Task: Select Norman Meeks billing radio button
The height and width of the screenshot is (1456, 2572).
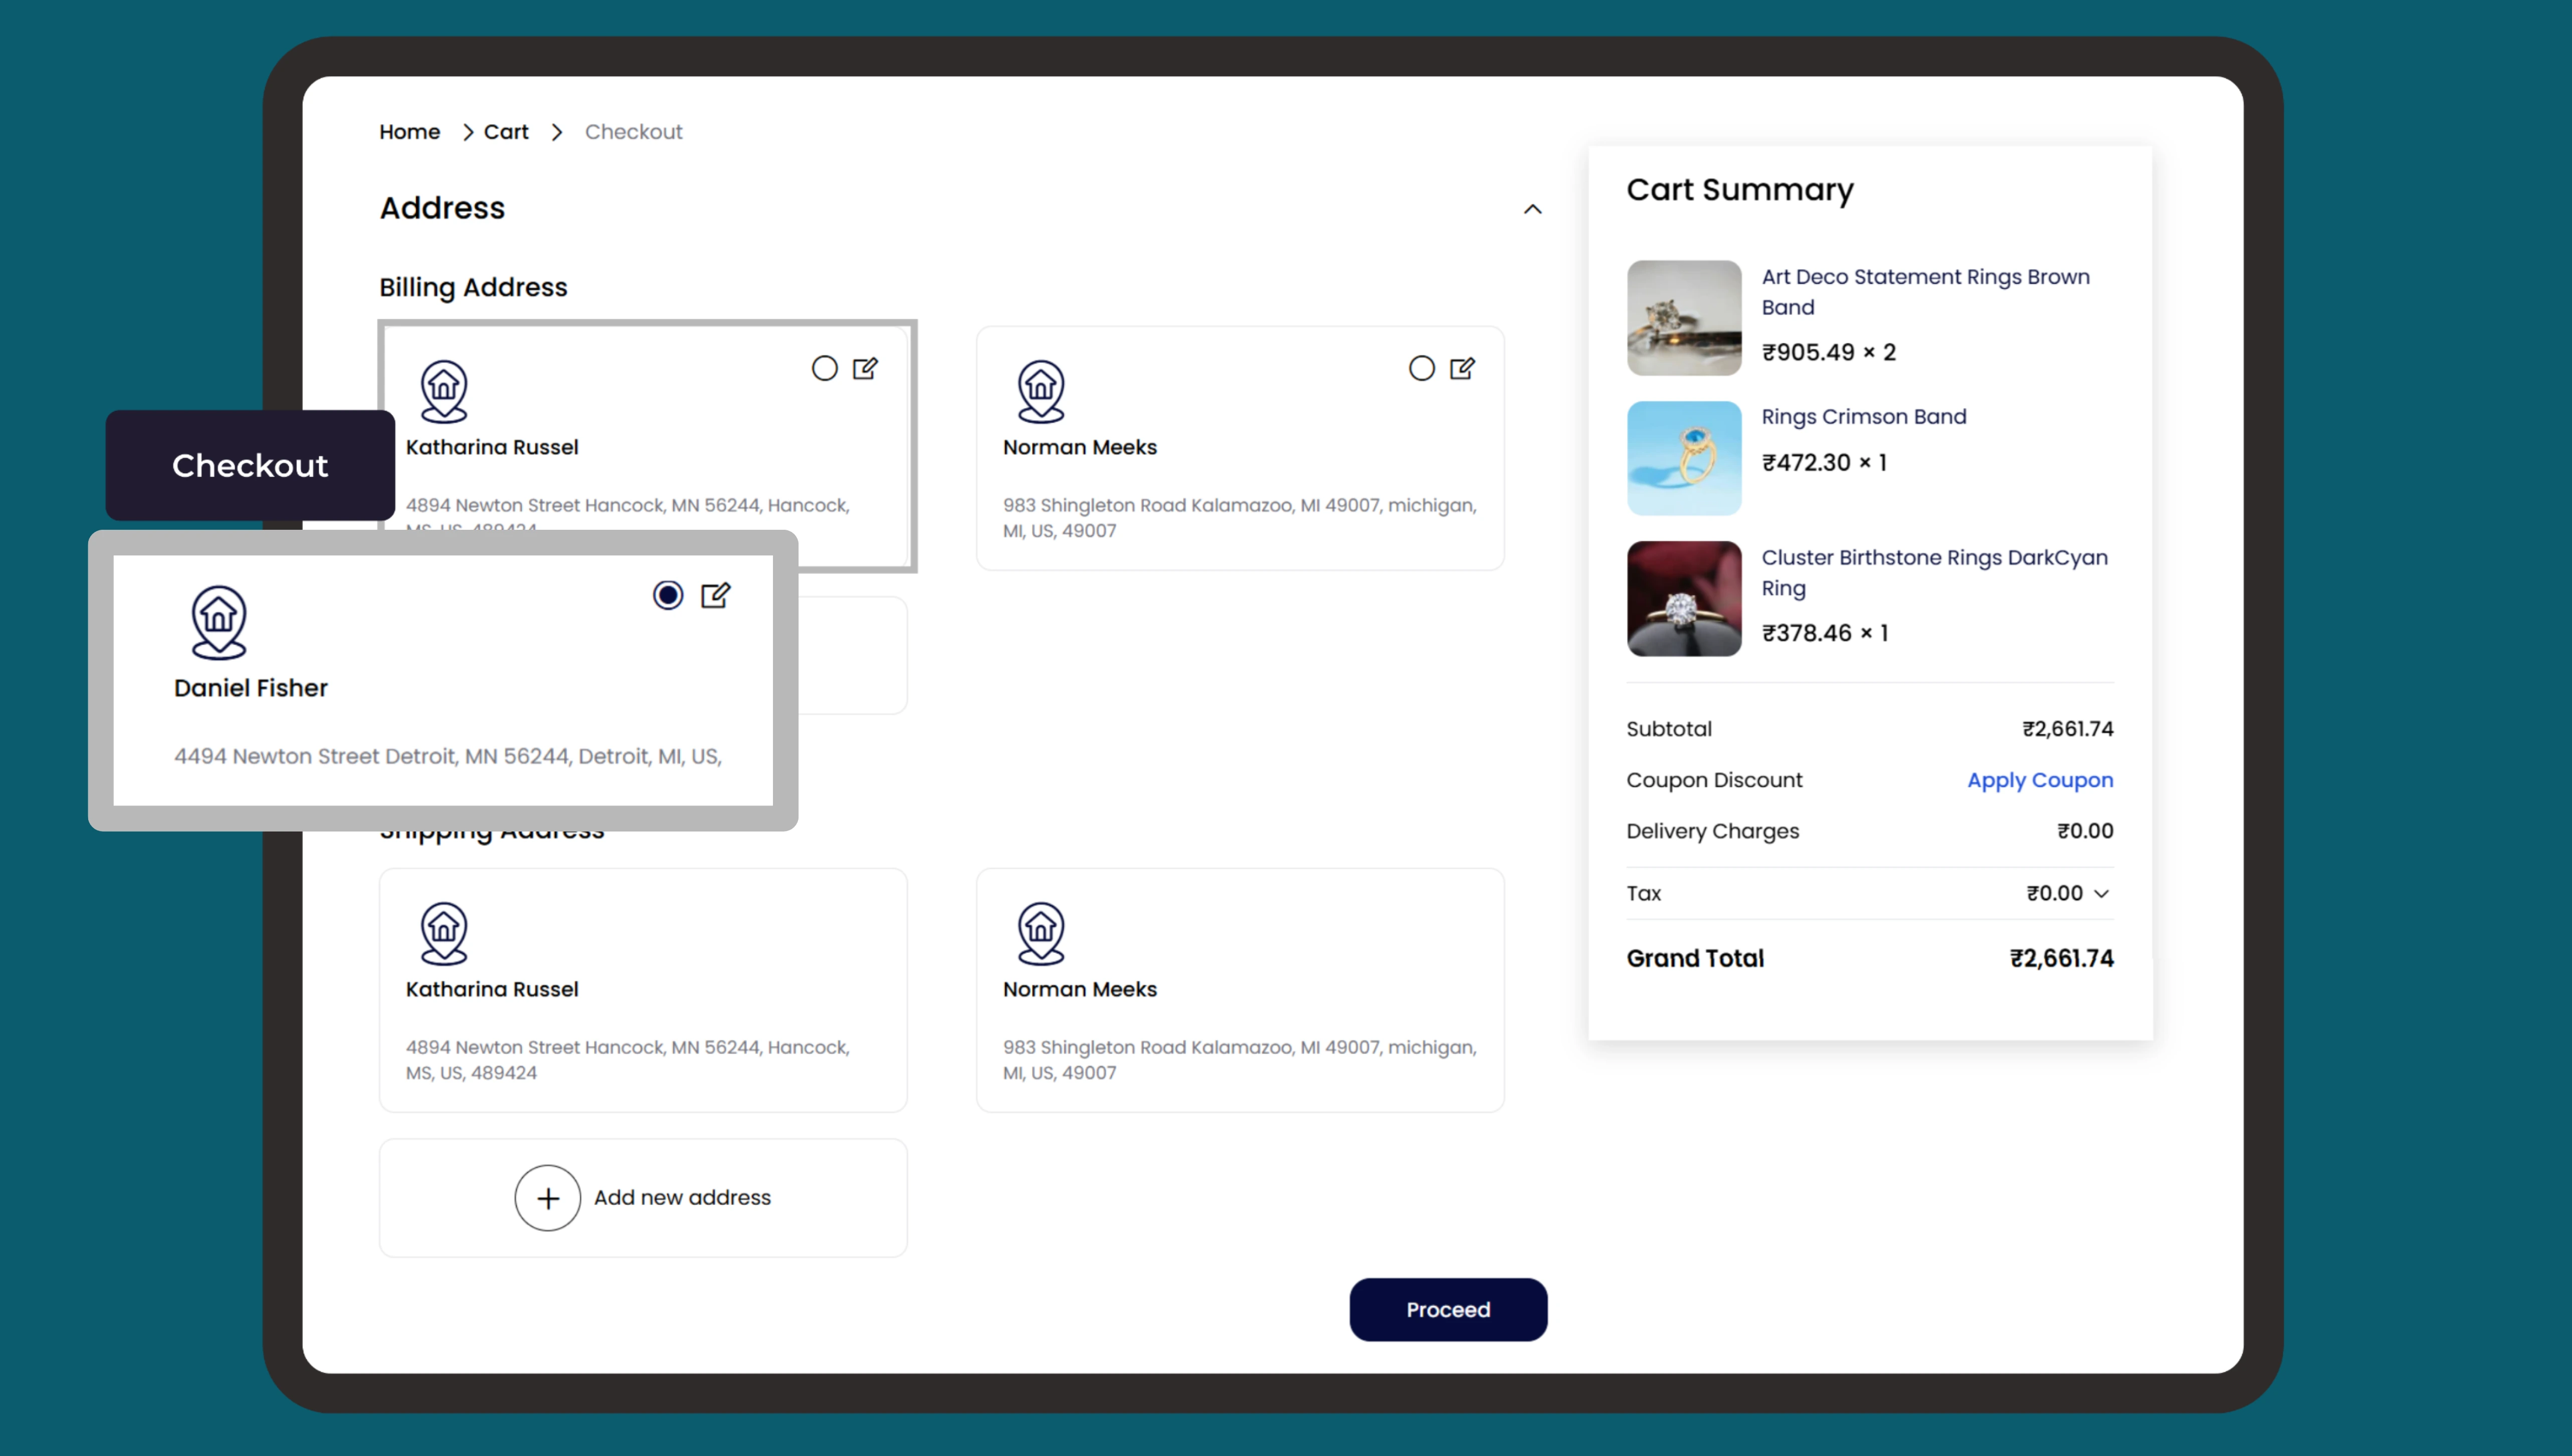Action: [x=1421, y=368]
